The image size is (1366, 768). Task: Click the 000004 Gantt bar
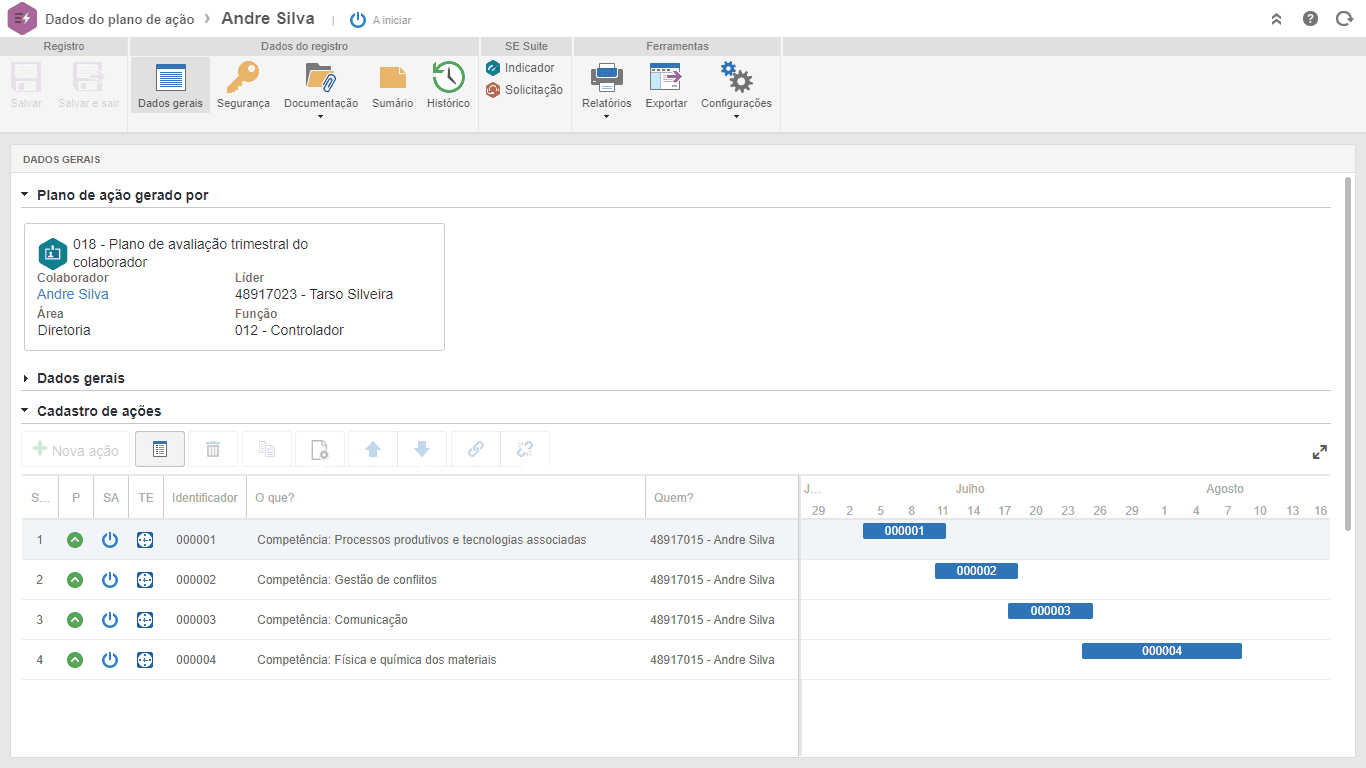(1161, 651)
